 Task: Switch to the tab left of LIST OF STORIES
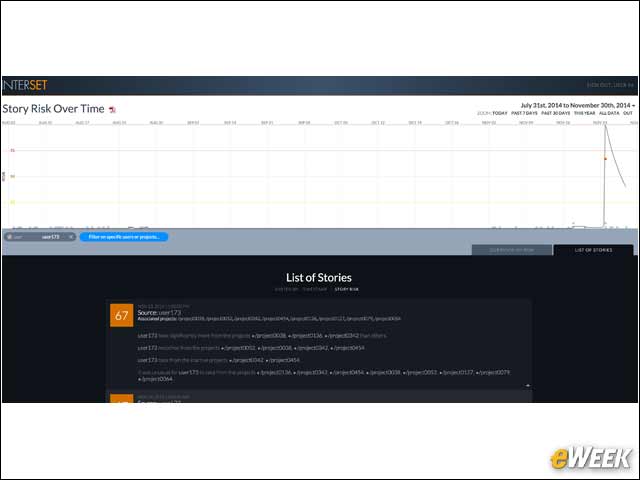tap(512, 250)
